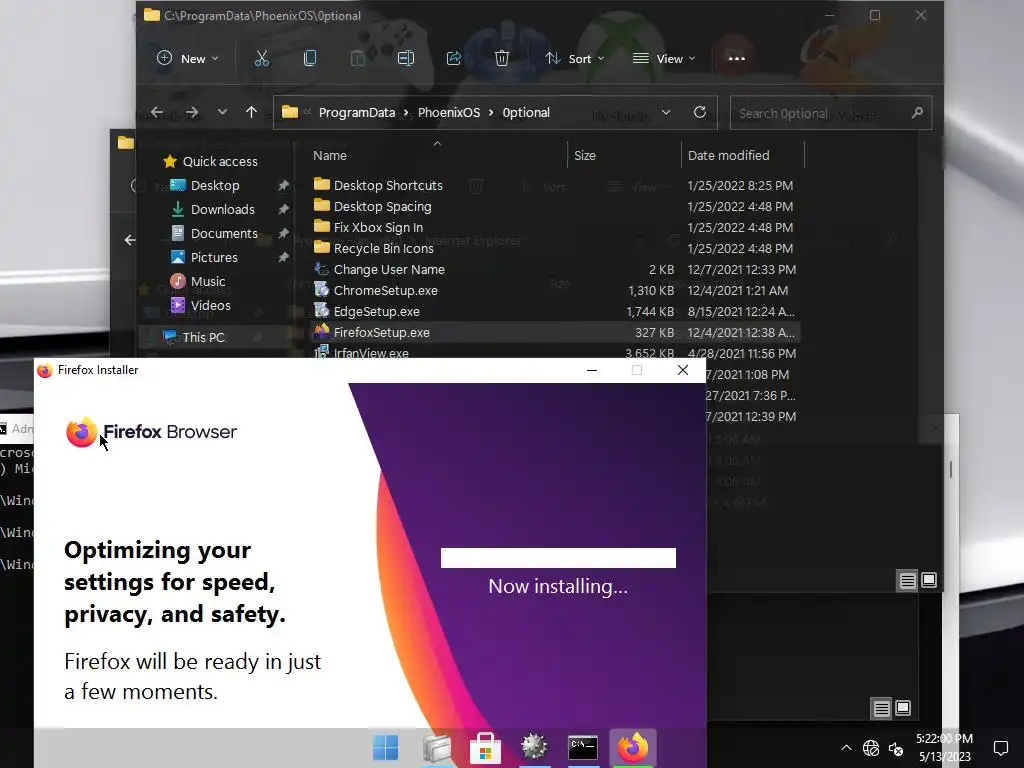
Task: Click the ChromeSetup.exe file icon
Action: tap(321, 289)
